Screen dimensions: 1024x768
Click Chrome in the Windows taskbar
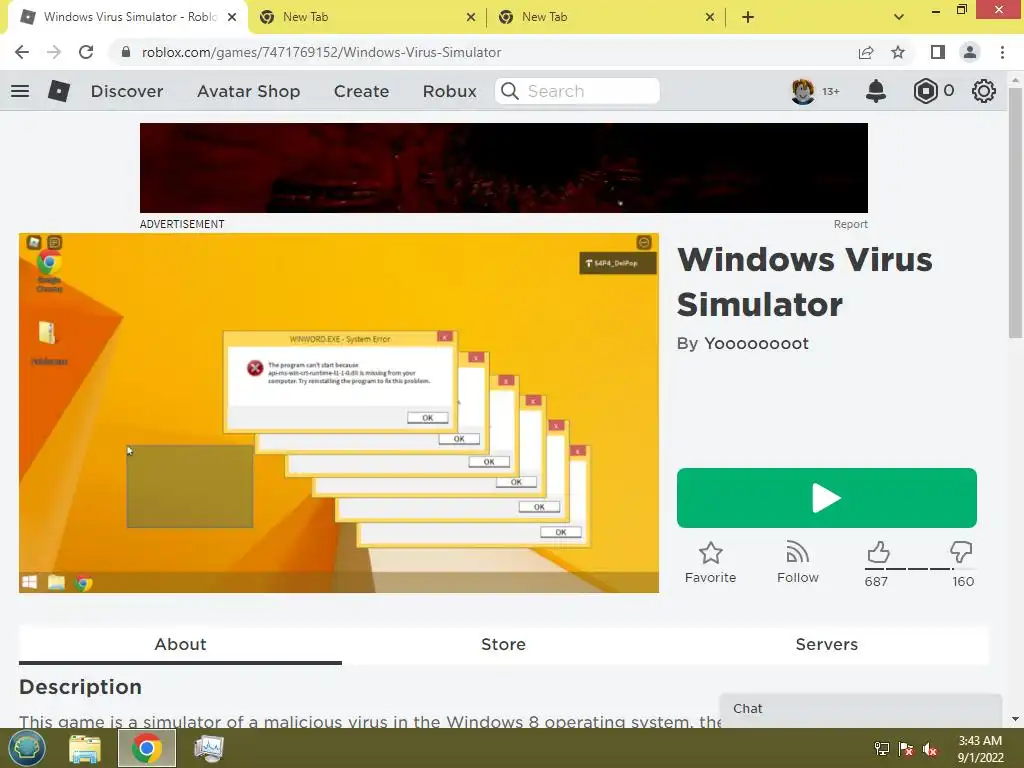click(147, 748)
